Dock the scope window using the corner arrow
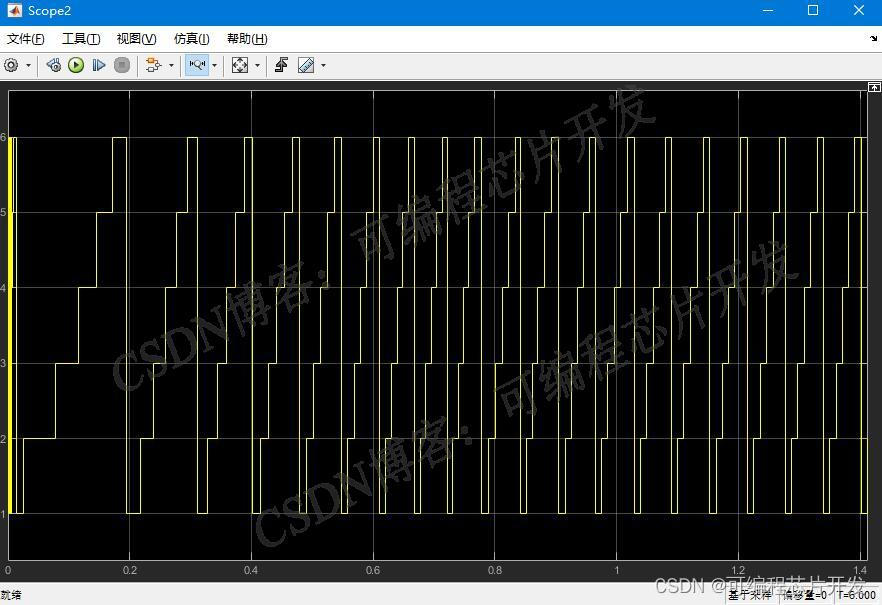 pos(873,38)
